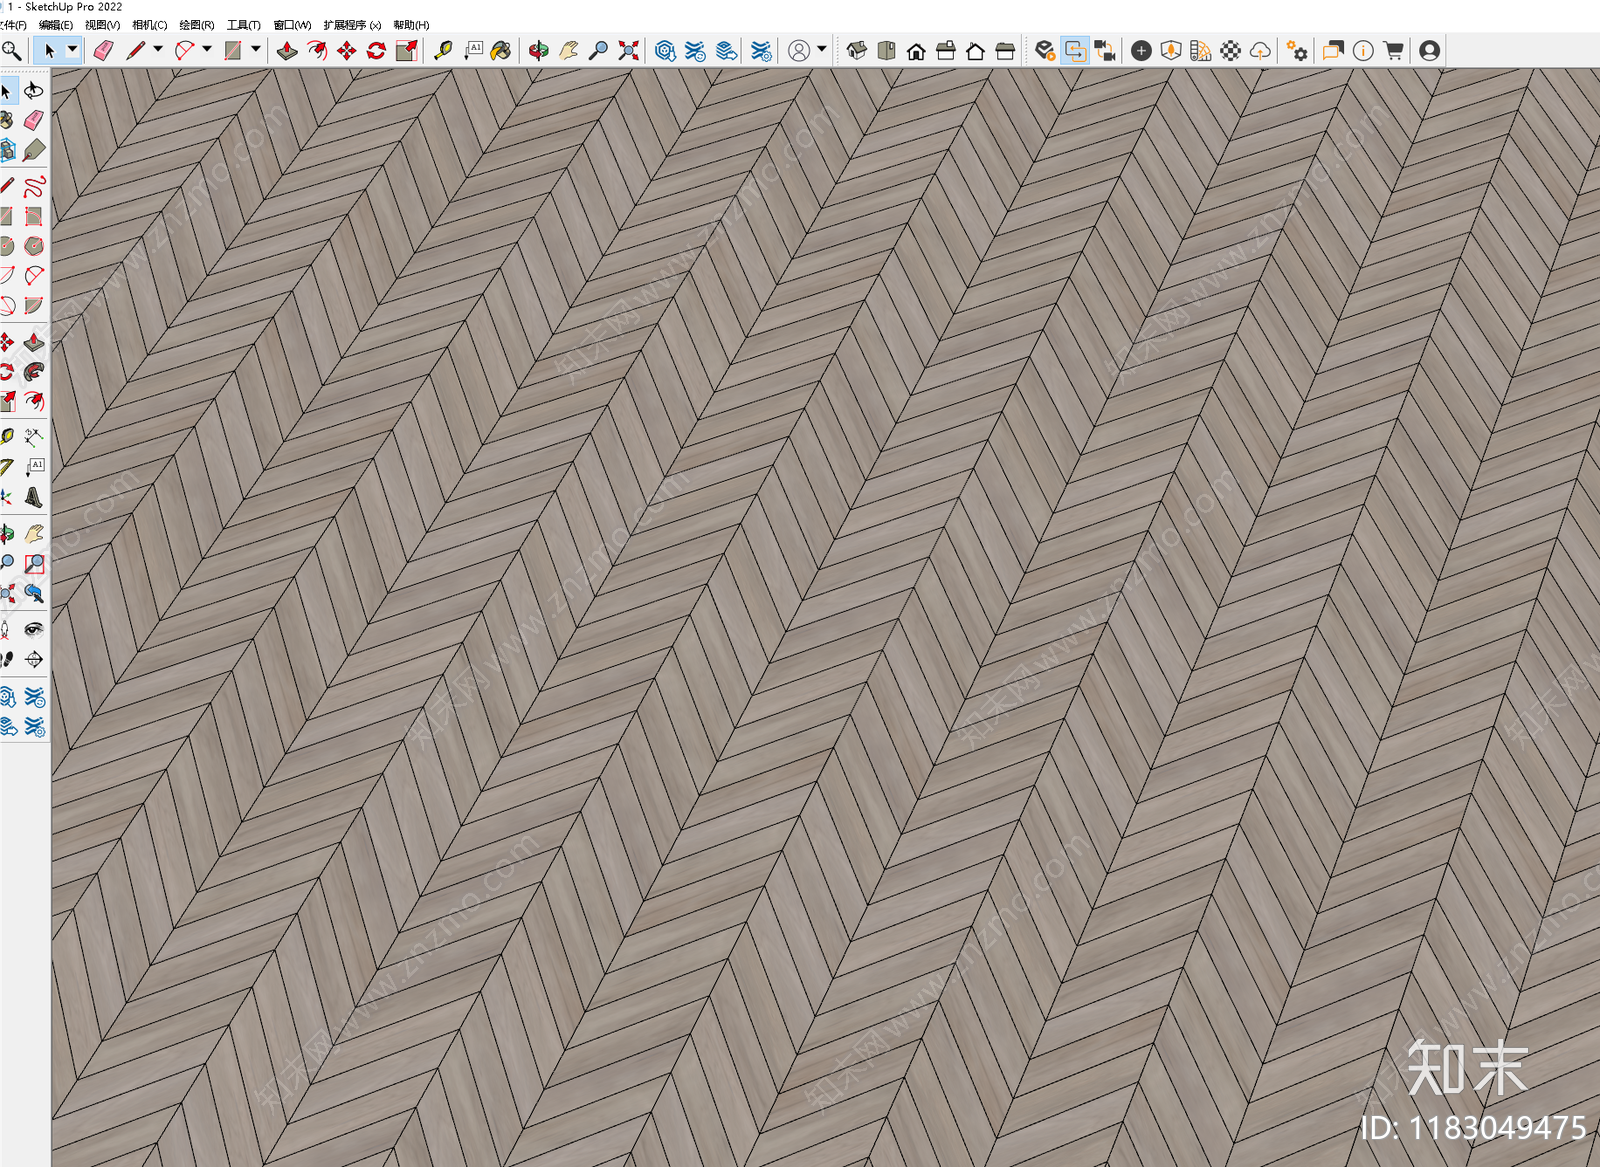Start renderer with the play-badge icon
The image size is (1600, 1167).
tap(1045, 50)
